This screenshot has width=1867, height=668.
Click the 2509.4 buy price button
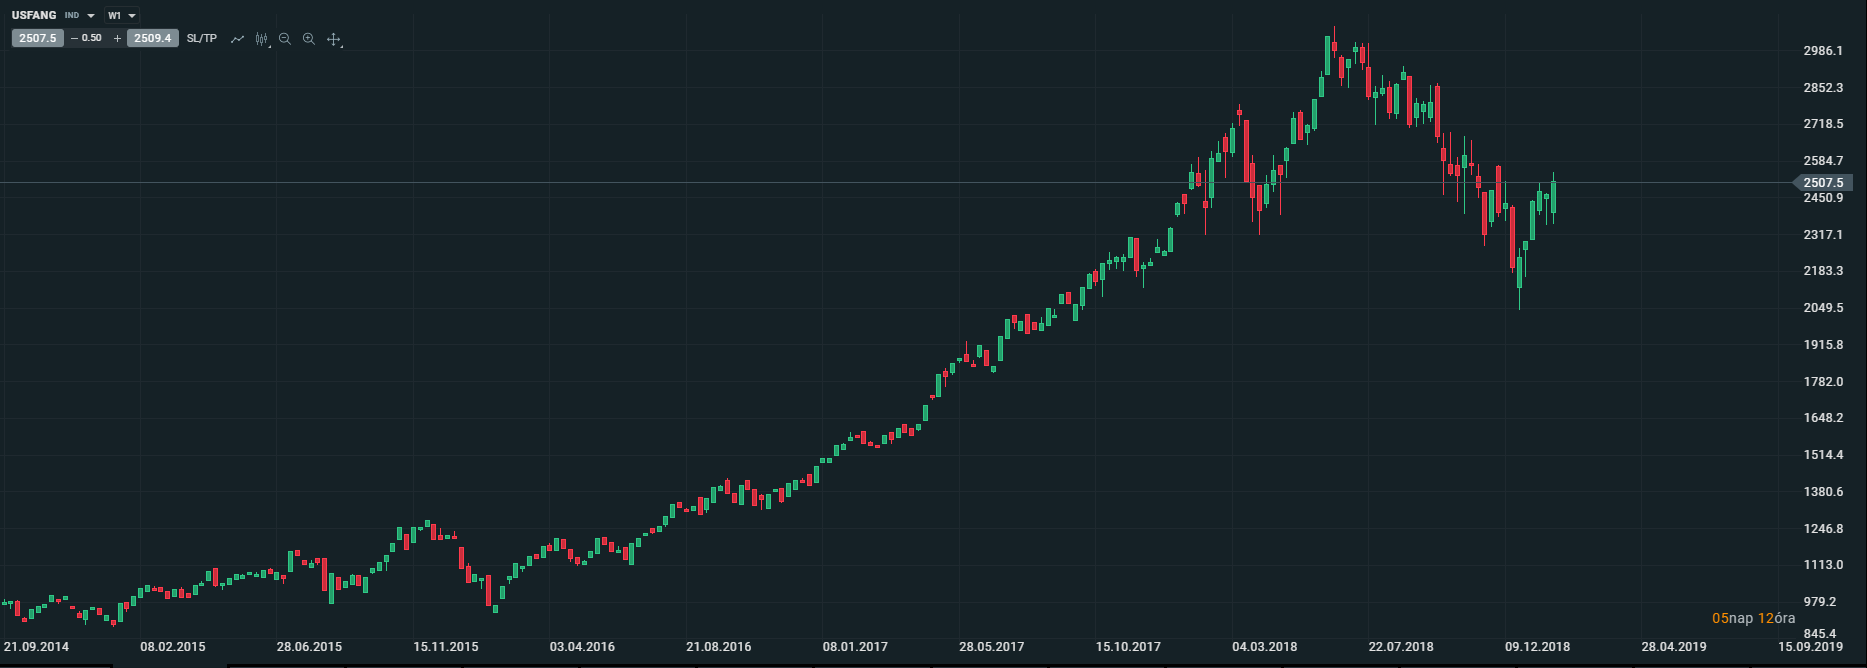coord(152,38)
